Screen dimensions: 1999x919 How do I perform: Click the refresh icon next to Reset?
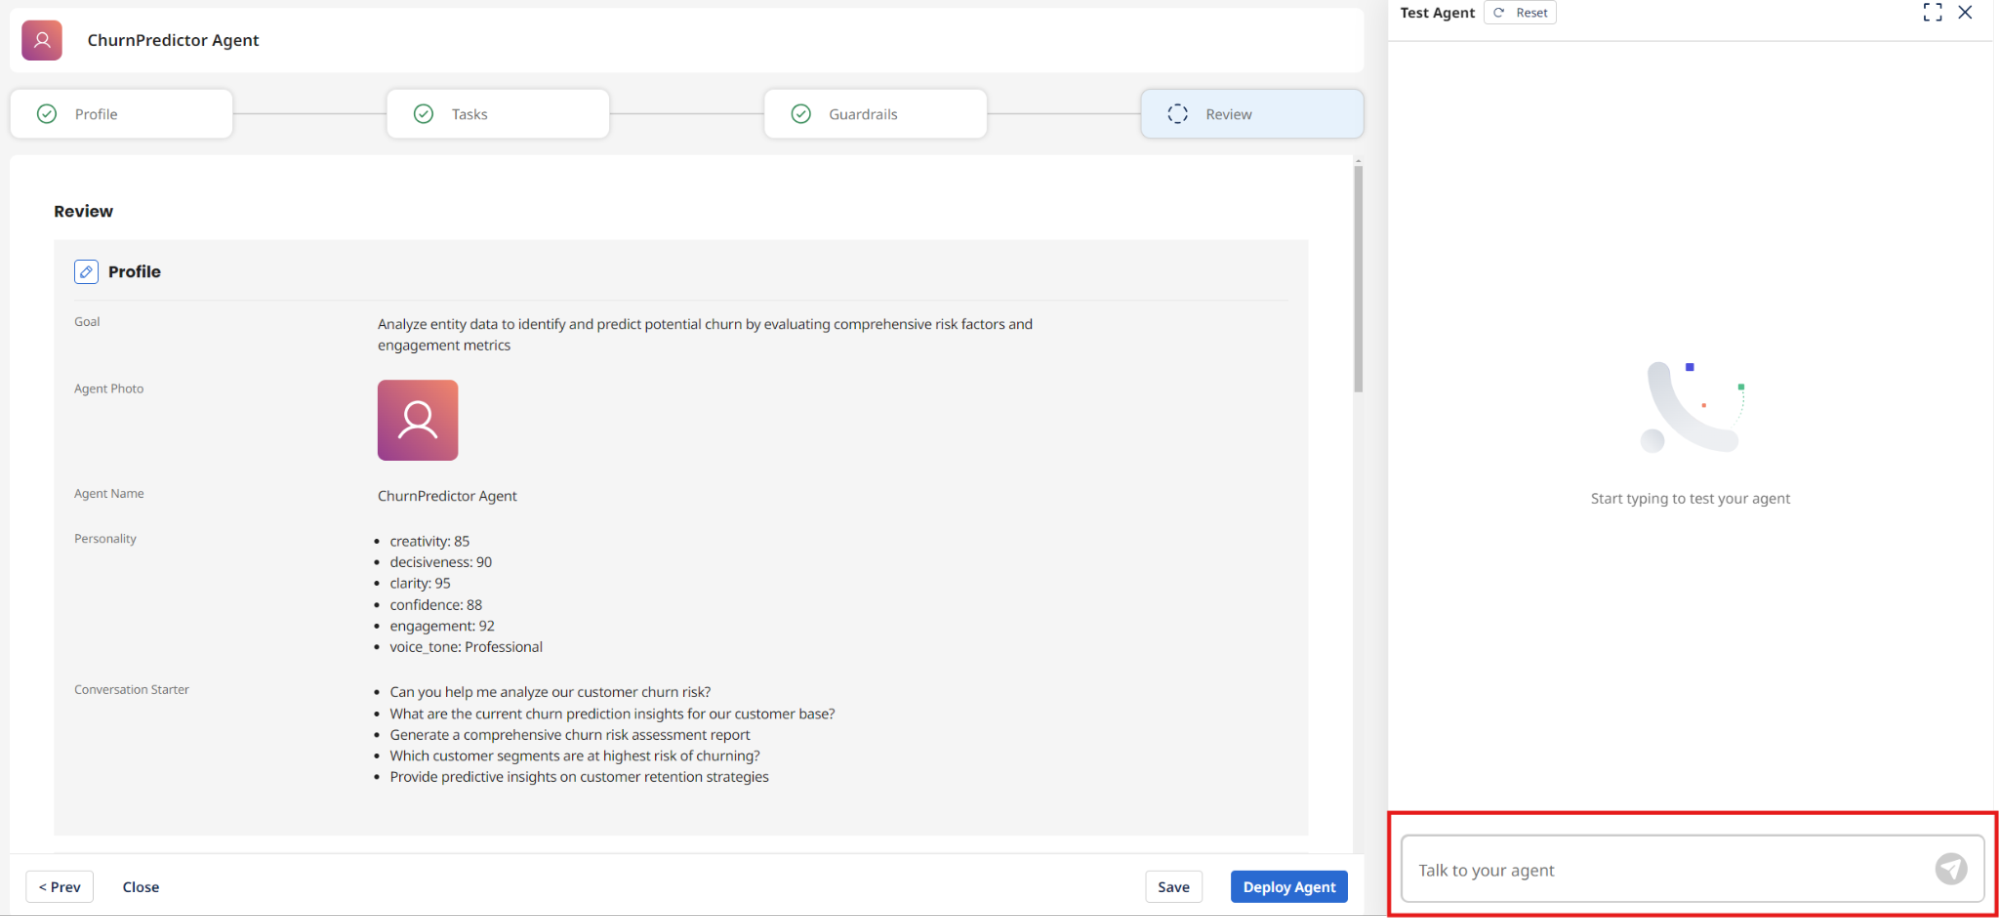pos(1498,12)
